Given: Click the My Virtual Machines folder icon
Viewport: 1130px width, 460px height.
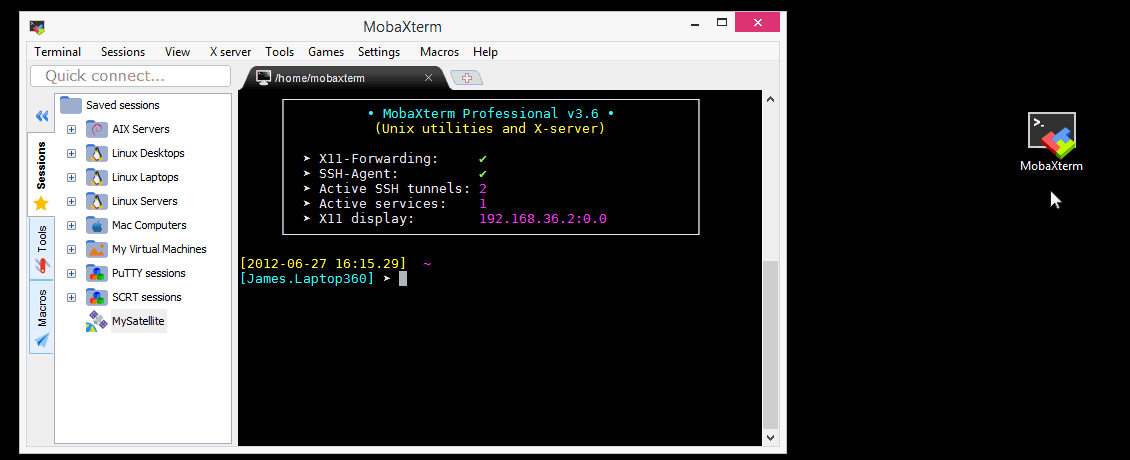Looking at the screenshot, I should 96,249.
